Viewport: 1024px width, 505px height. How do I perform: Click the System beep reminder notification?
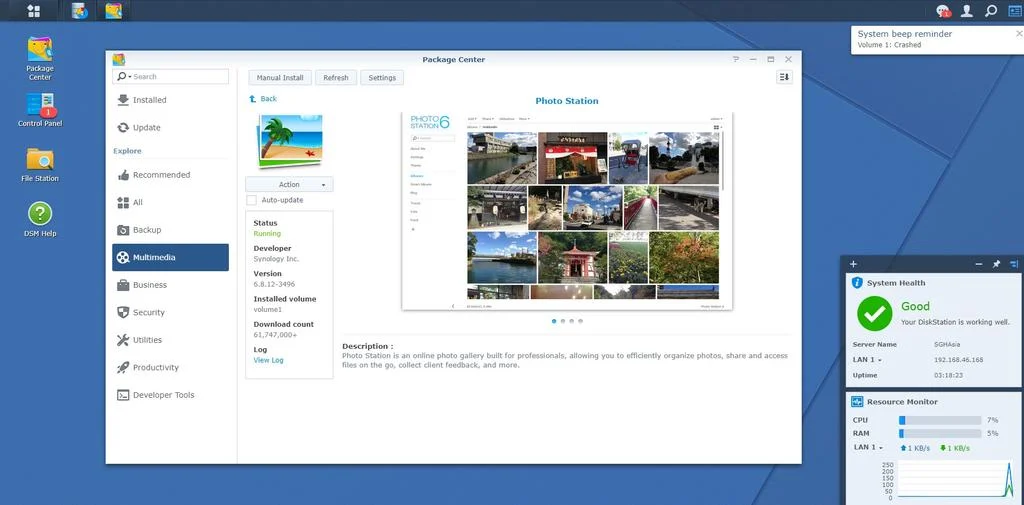point(938,39)
